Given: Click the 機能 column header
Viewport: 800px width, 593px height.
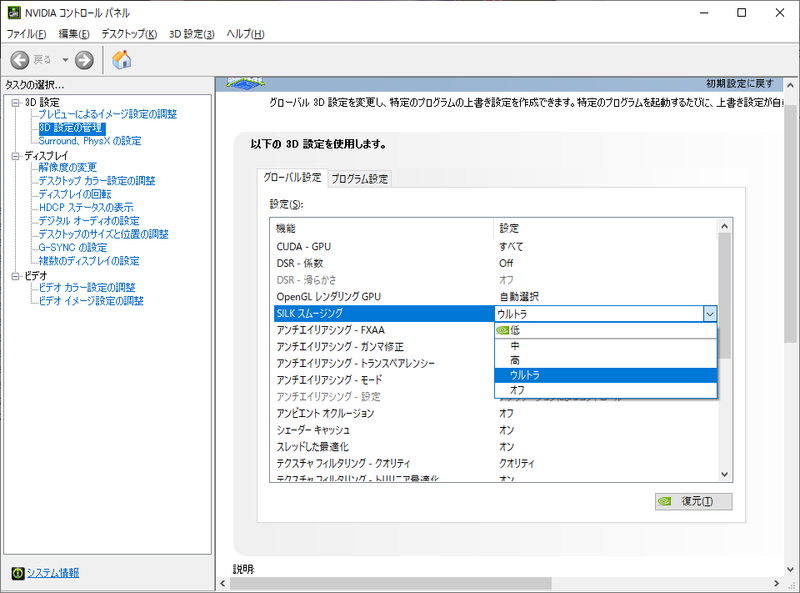Looking at the screenshot, I should (x=384, y=229).
